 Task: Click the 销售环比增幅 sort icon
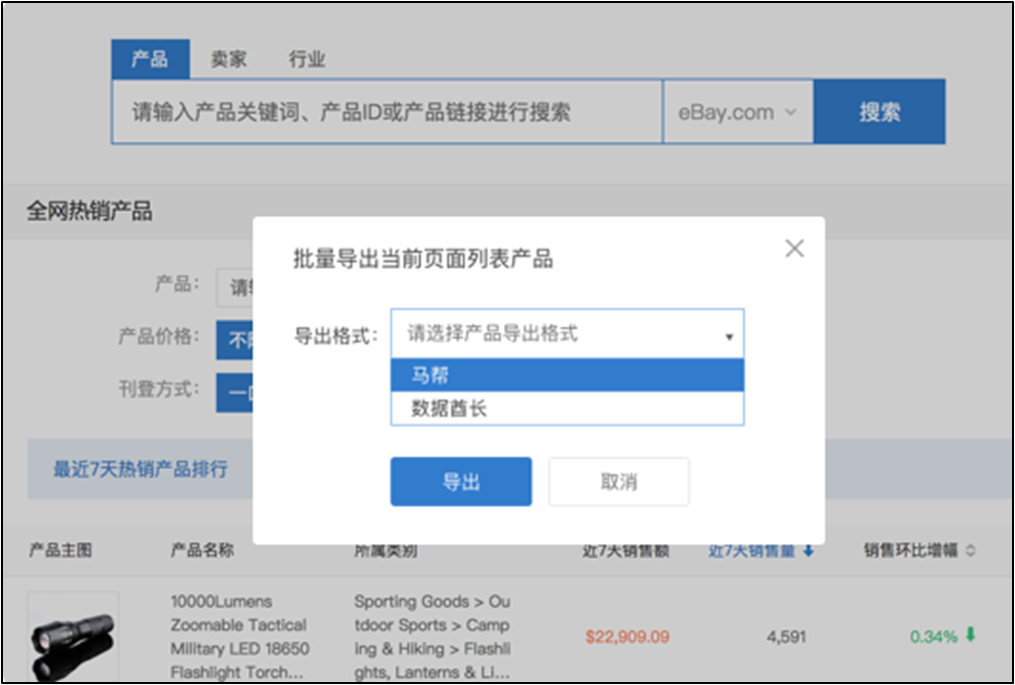(x=969, y=551)
